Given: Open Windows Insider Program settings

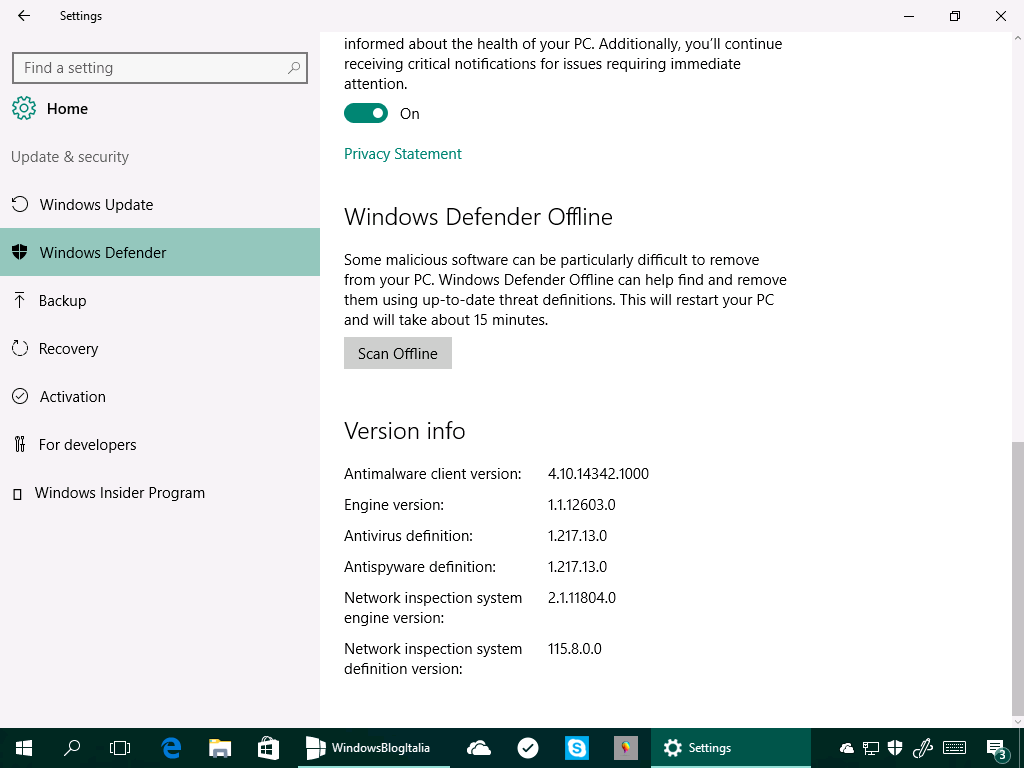Looking at the screenshot, I should pos(160,492).
